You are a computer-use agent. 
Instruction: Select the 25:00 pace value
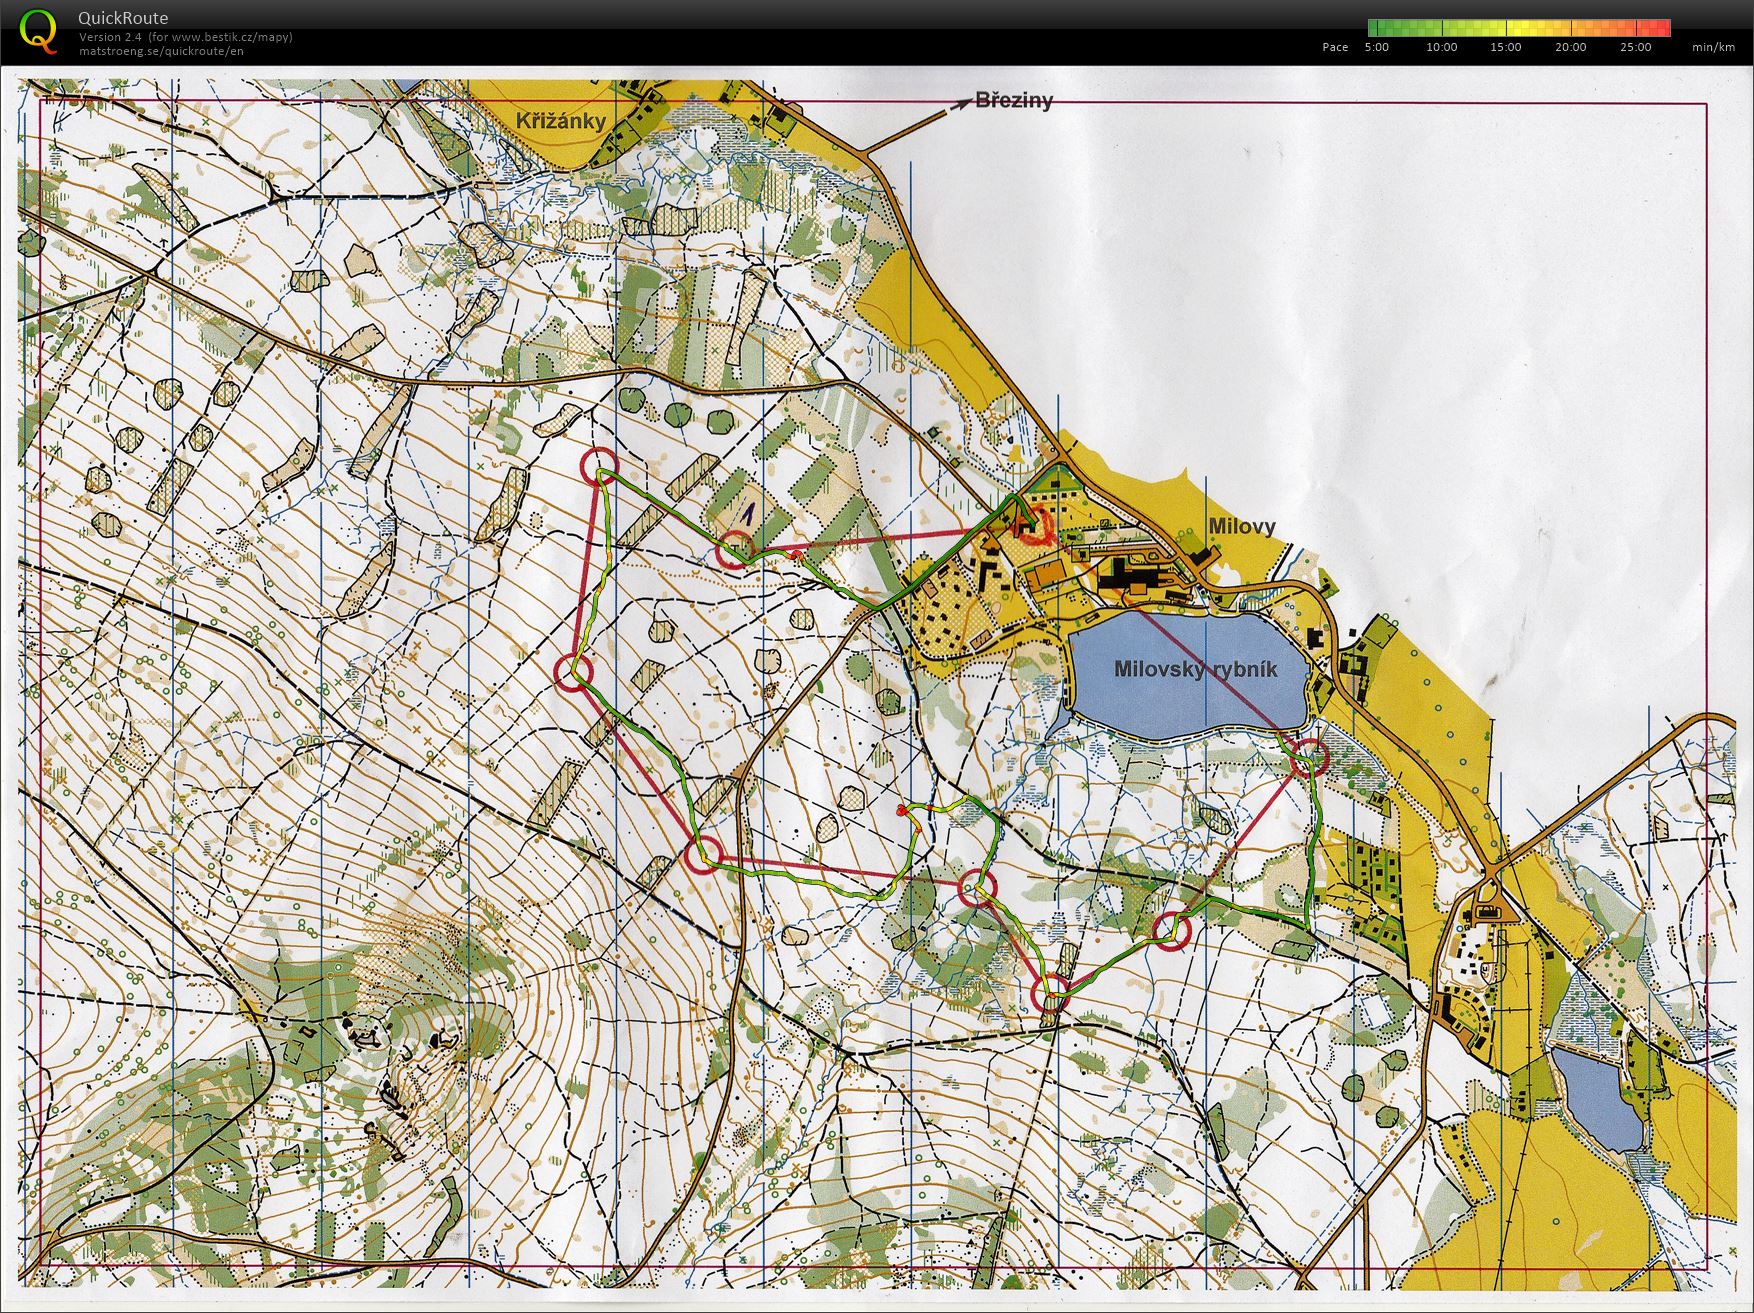click(1636, 47)
